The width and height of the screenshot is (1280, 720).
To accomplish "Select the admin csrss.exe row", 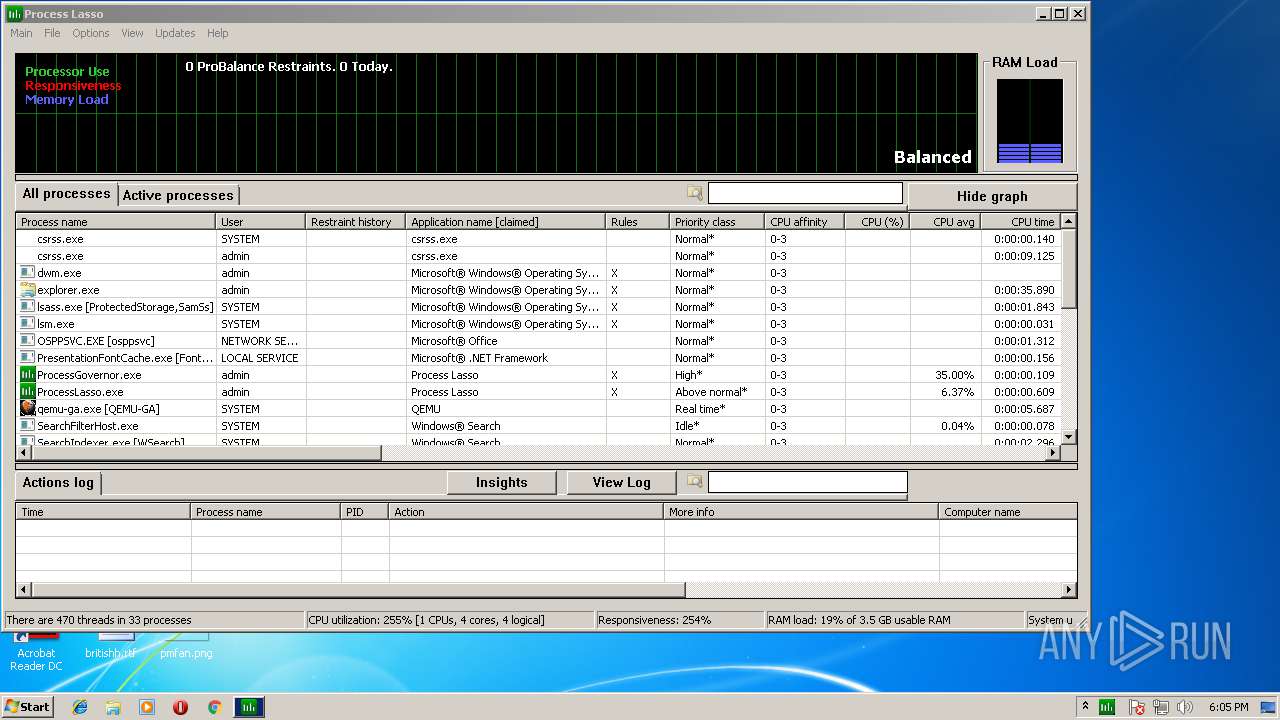I will coord(538,256).
